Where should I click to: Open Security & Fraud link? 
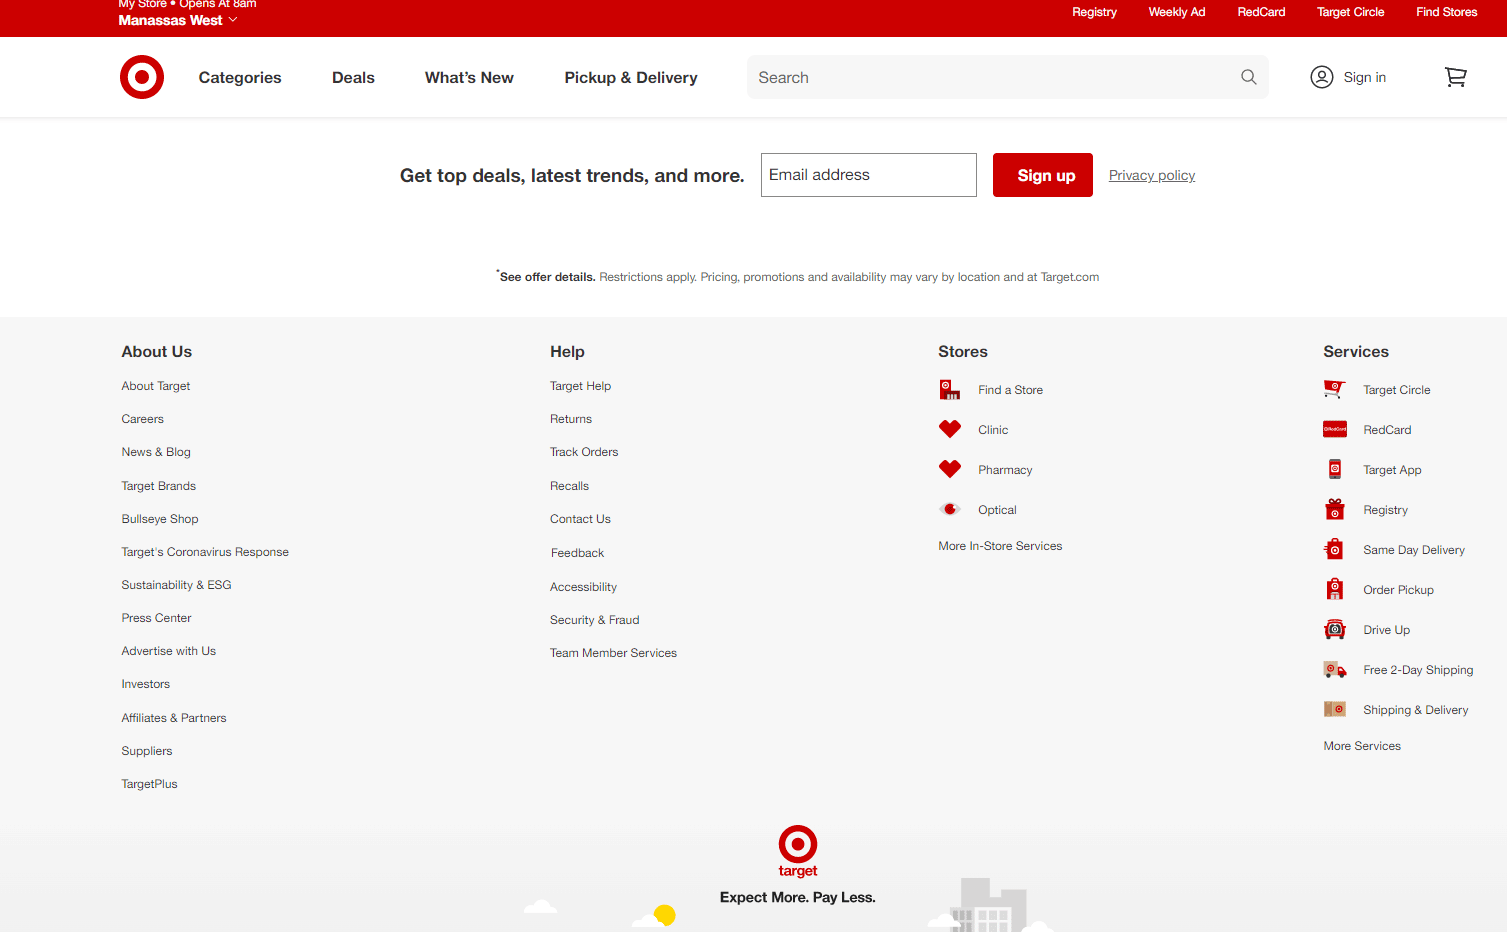pos(594,620)
